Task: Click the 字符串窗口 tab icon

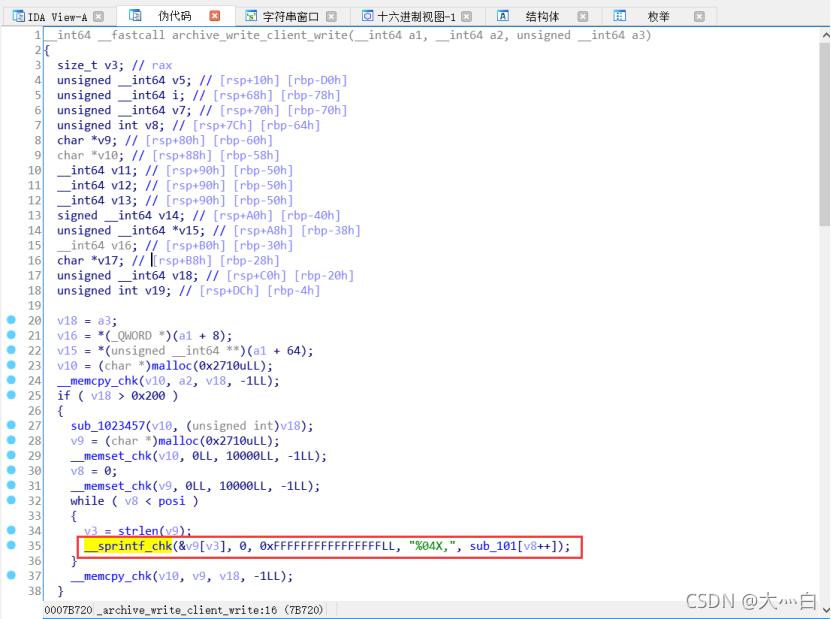Action: tap(251, 16)
